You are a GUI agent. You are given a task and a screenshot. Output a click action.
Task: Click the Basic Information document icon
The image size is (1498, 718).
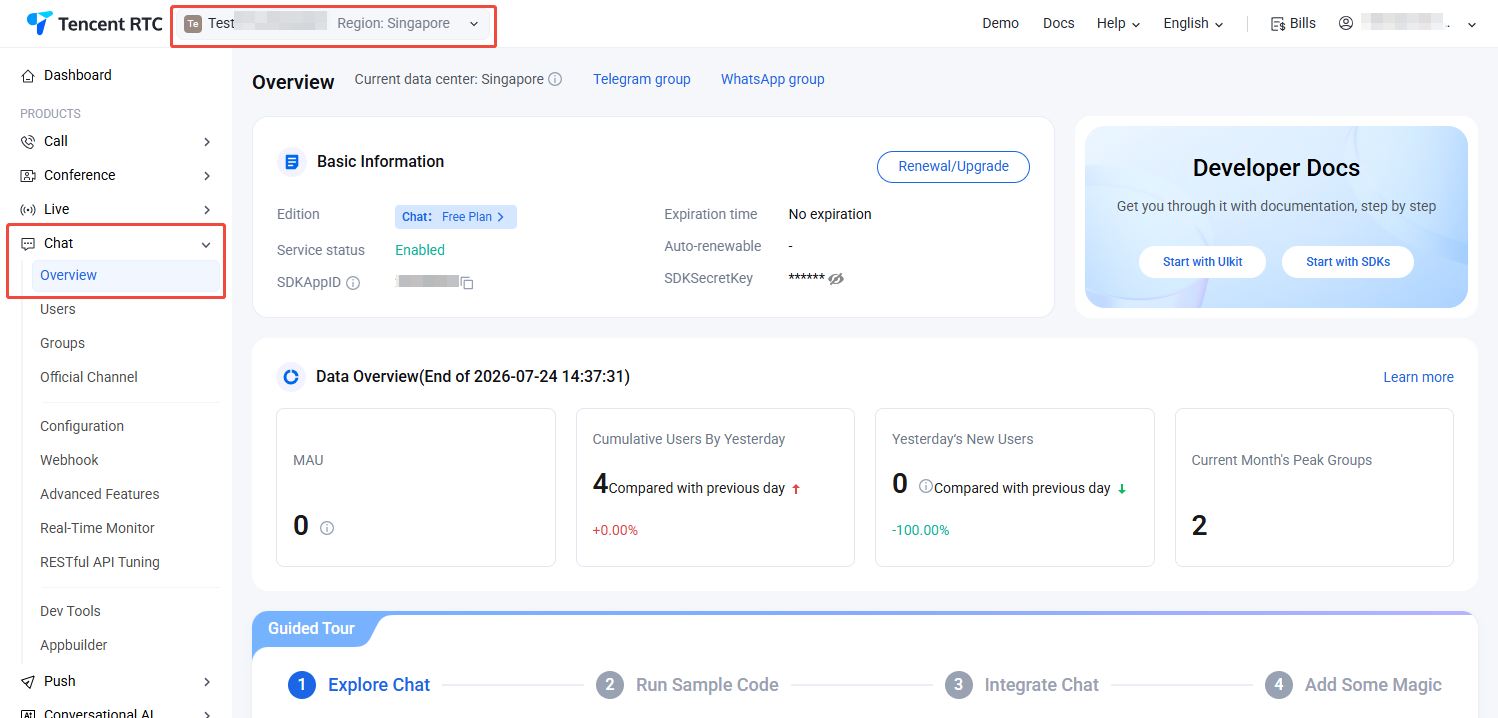(x=291, y=161)
